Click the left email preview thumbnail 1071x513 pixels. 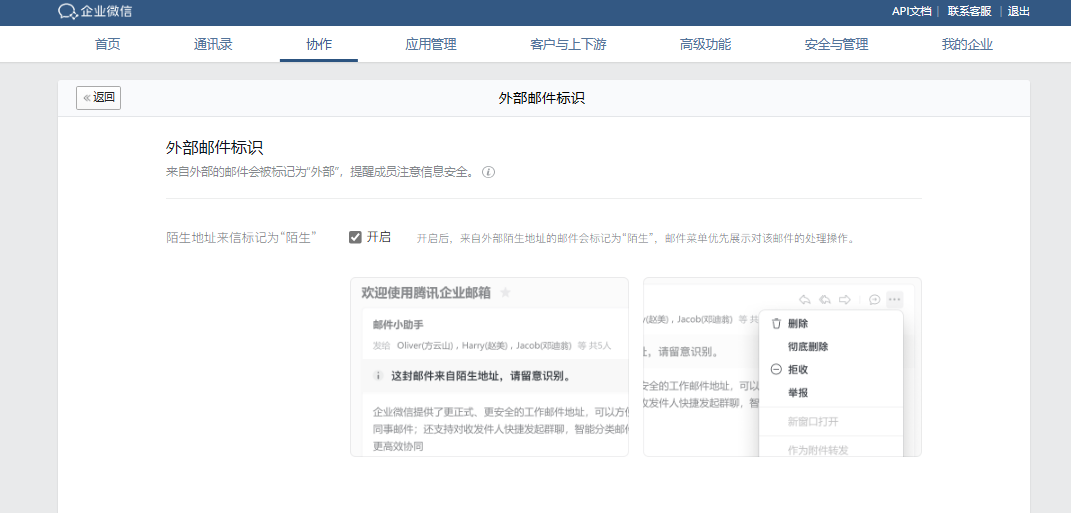click(x=489, y=367)
